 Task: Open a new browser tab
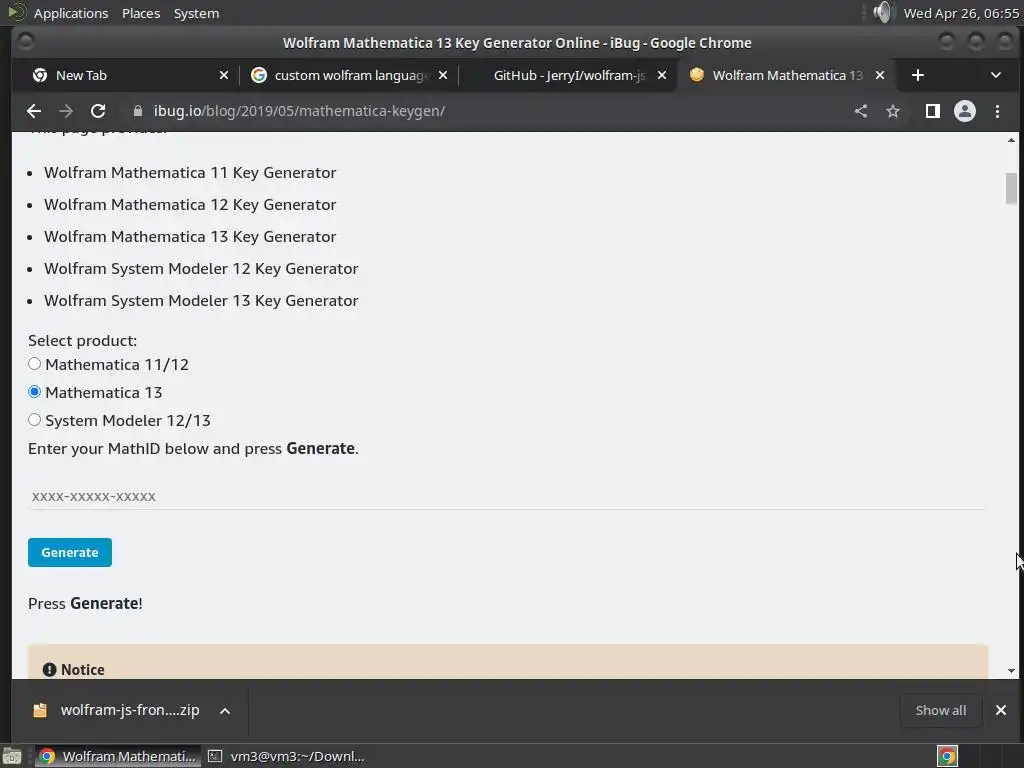918,75
